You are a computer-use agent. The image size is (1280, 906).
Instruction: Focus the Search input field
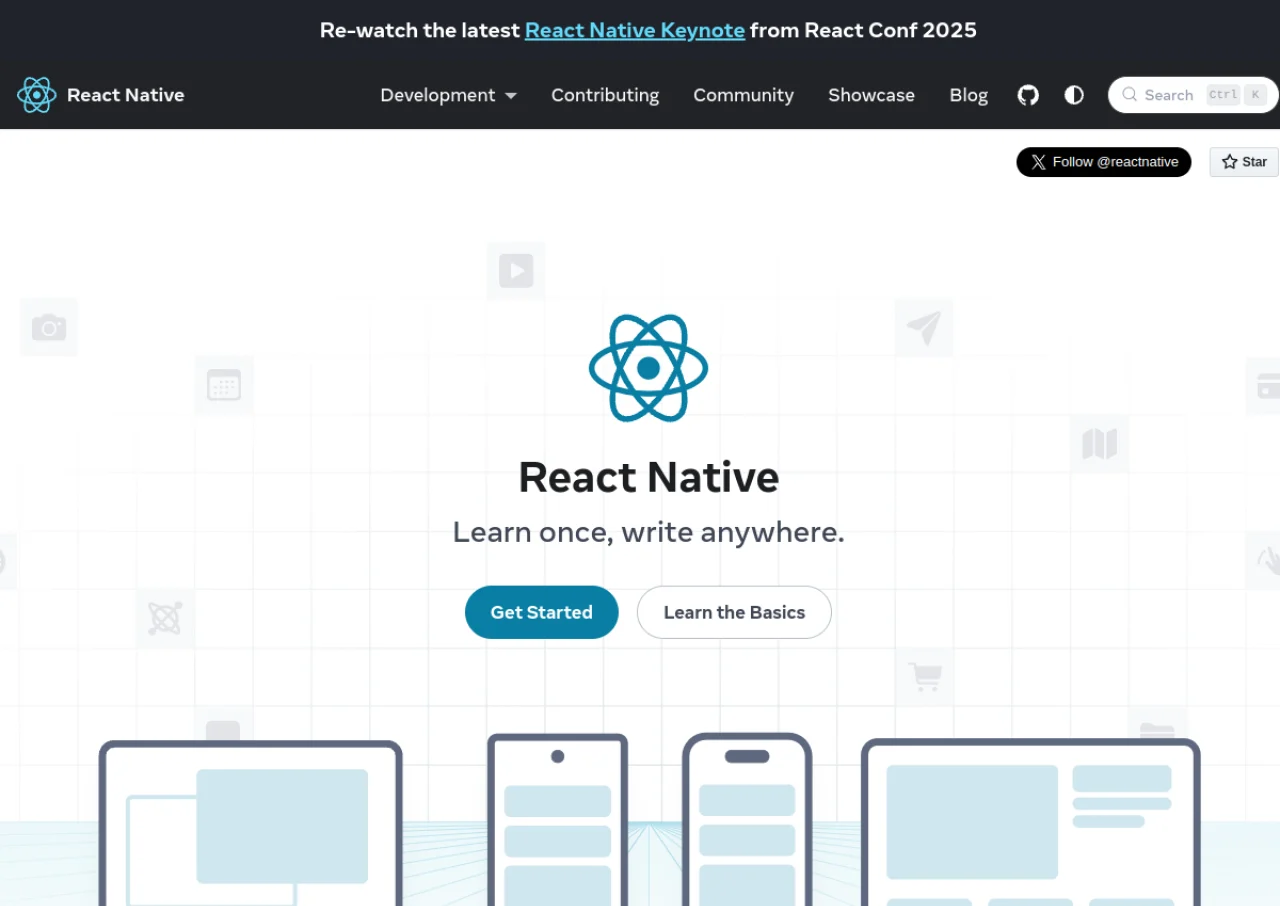(x=1193, y=95)
